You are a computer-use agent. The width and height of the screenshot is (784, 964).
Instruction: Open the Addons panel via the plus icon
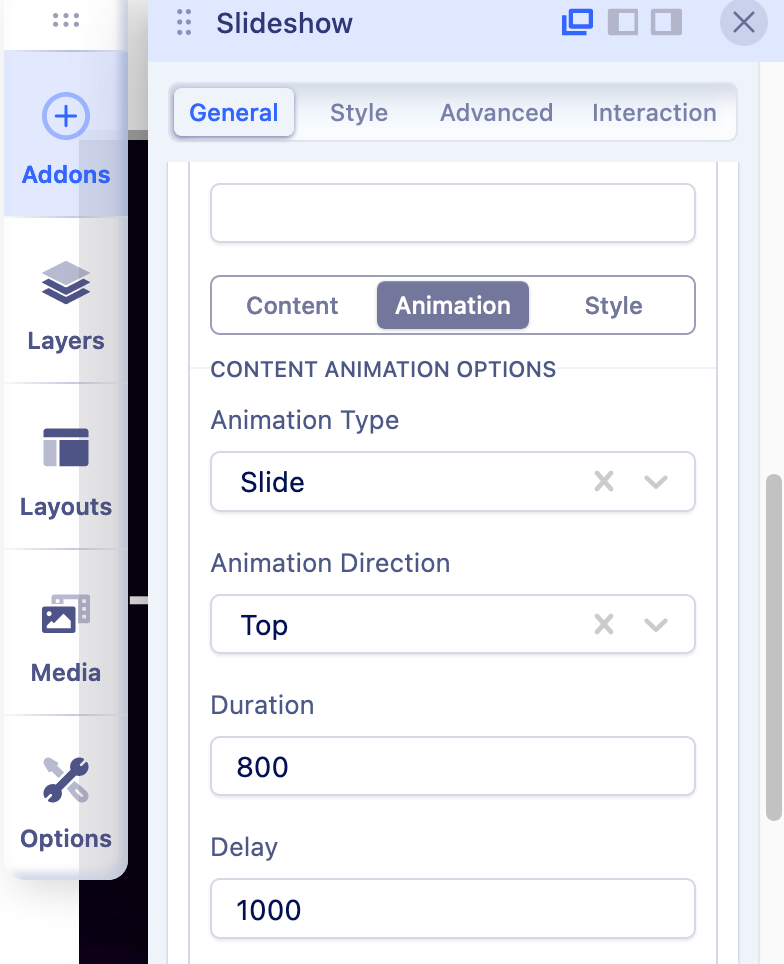pyautogui.click(x=65, y=115)
